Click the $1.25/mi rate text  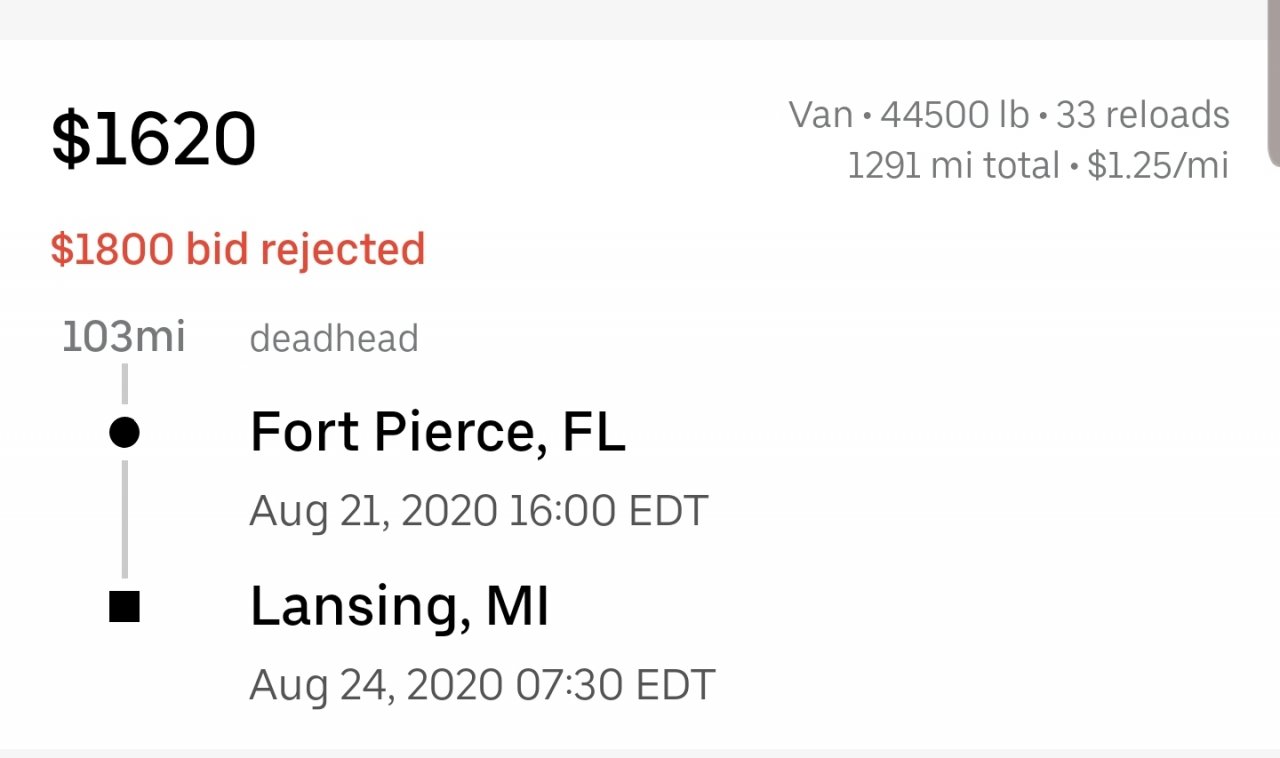(x=1158, y=165)
